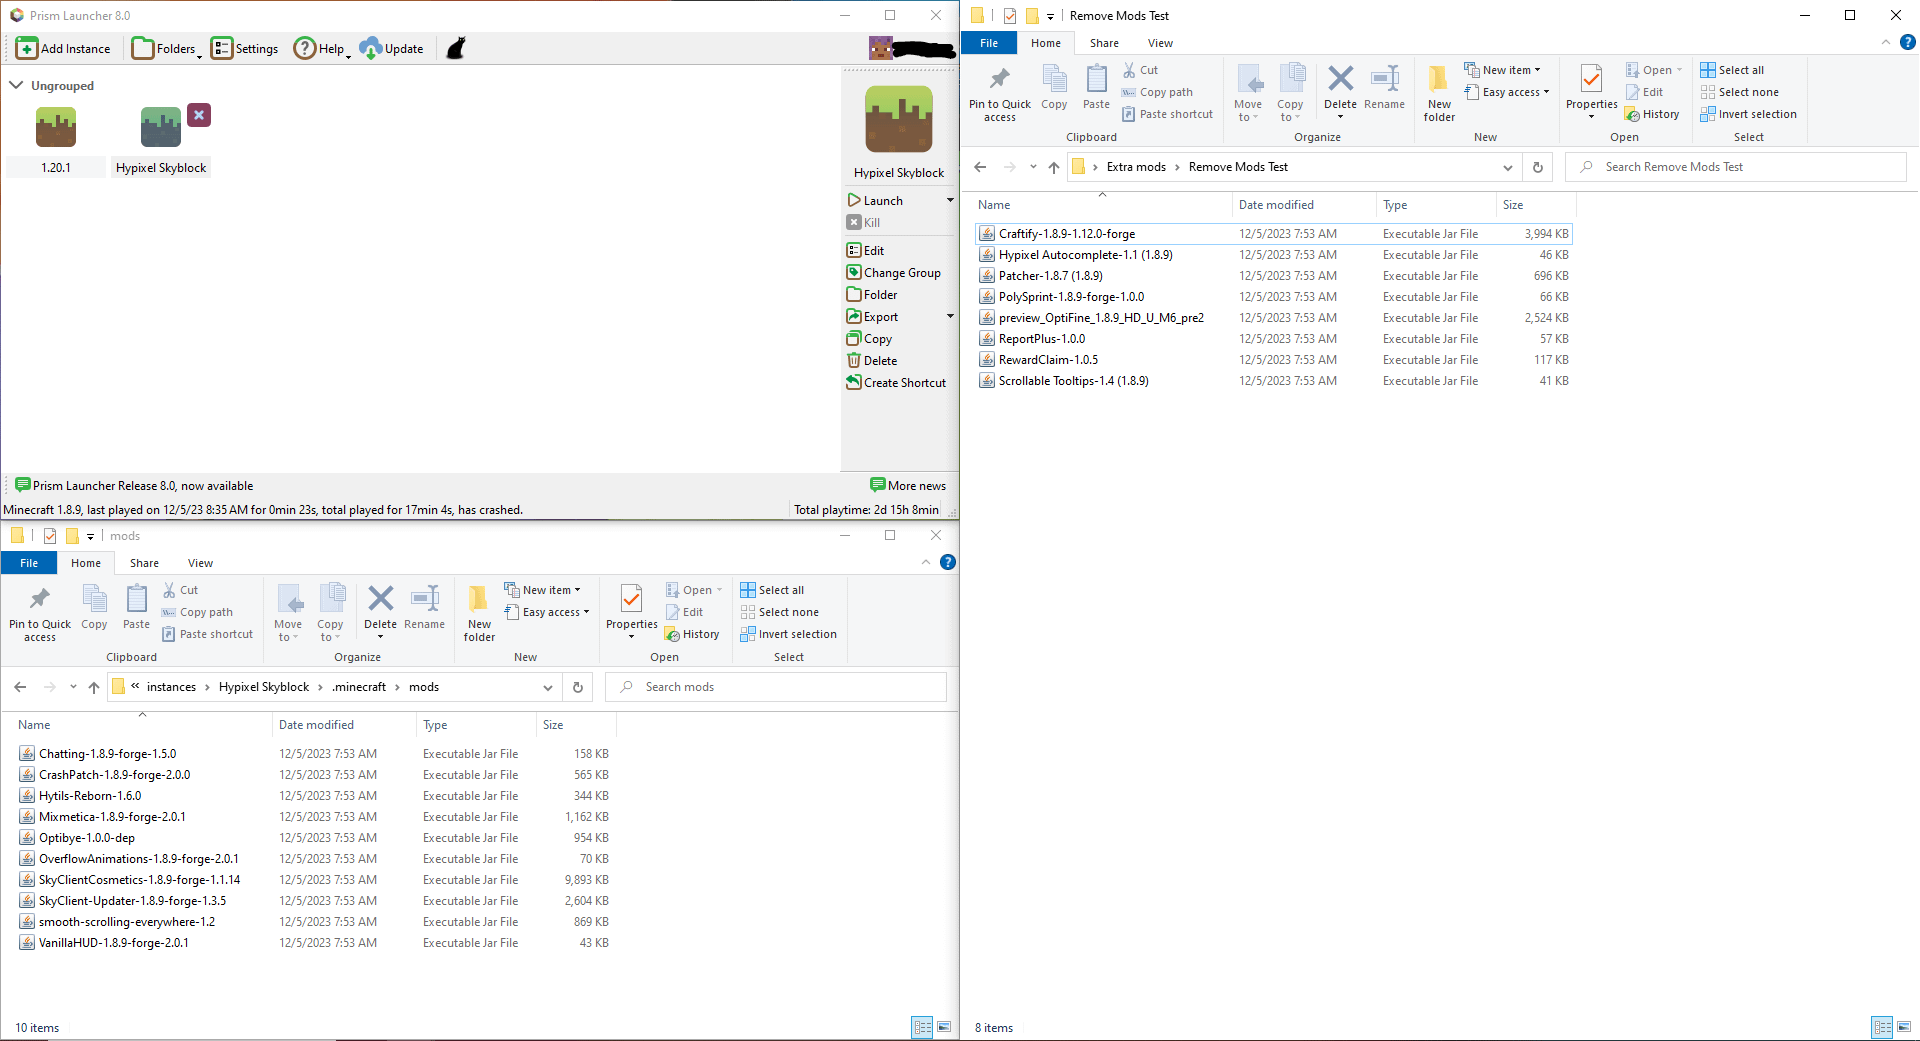Open the Folders menu in Prism Launcher
The image size is (1920, 1041).
tap(167, 48)
